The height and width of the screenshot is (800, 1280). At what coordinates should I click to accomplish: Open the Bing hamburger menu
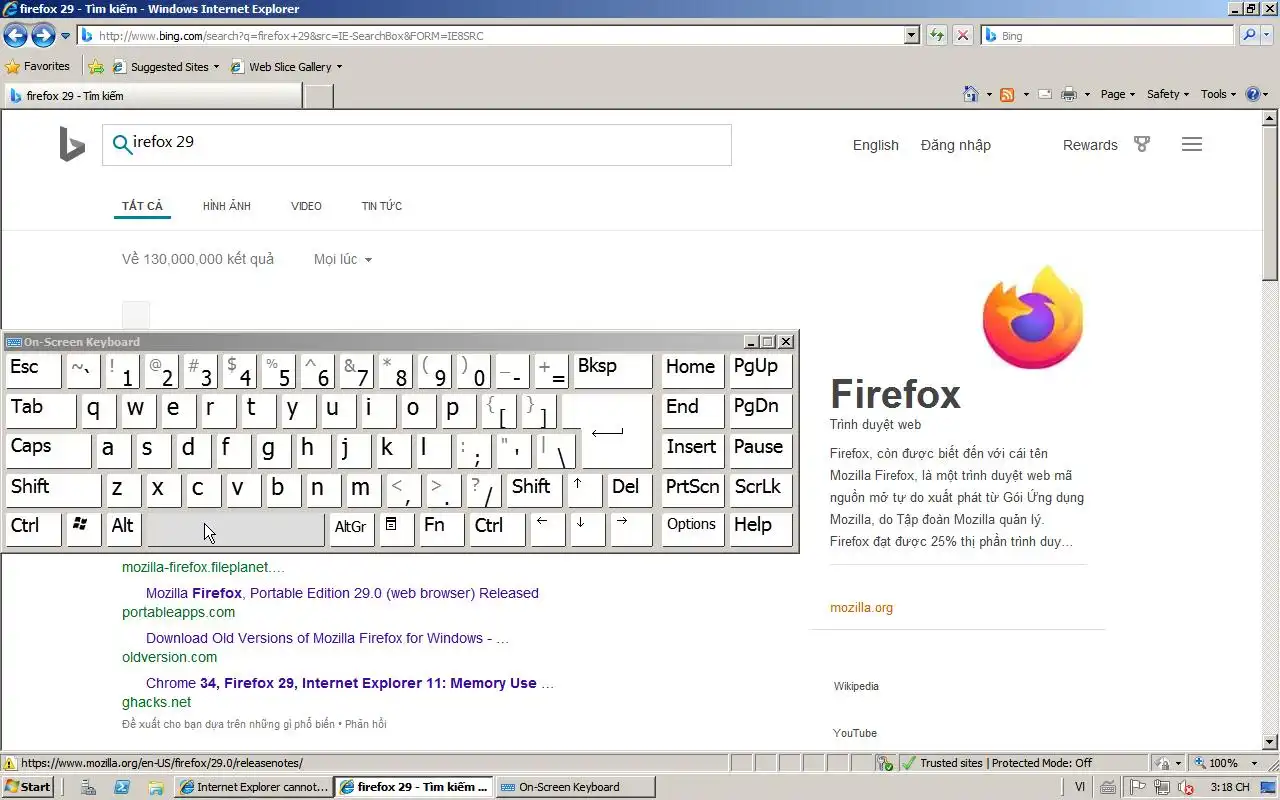(1191, 145)
